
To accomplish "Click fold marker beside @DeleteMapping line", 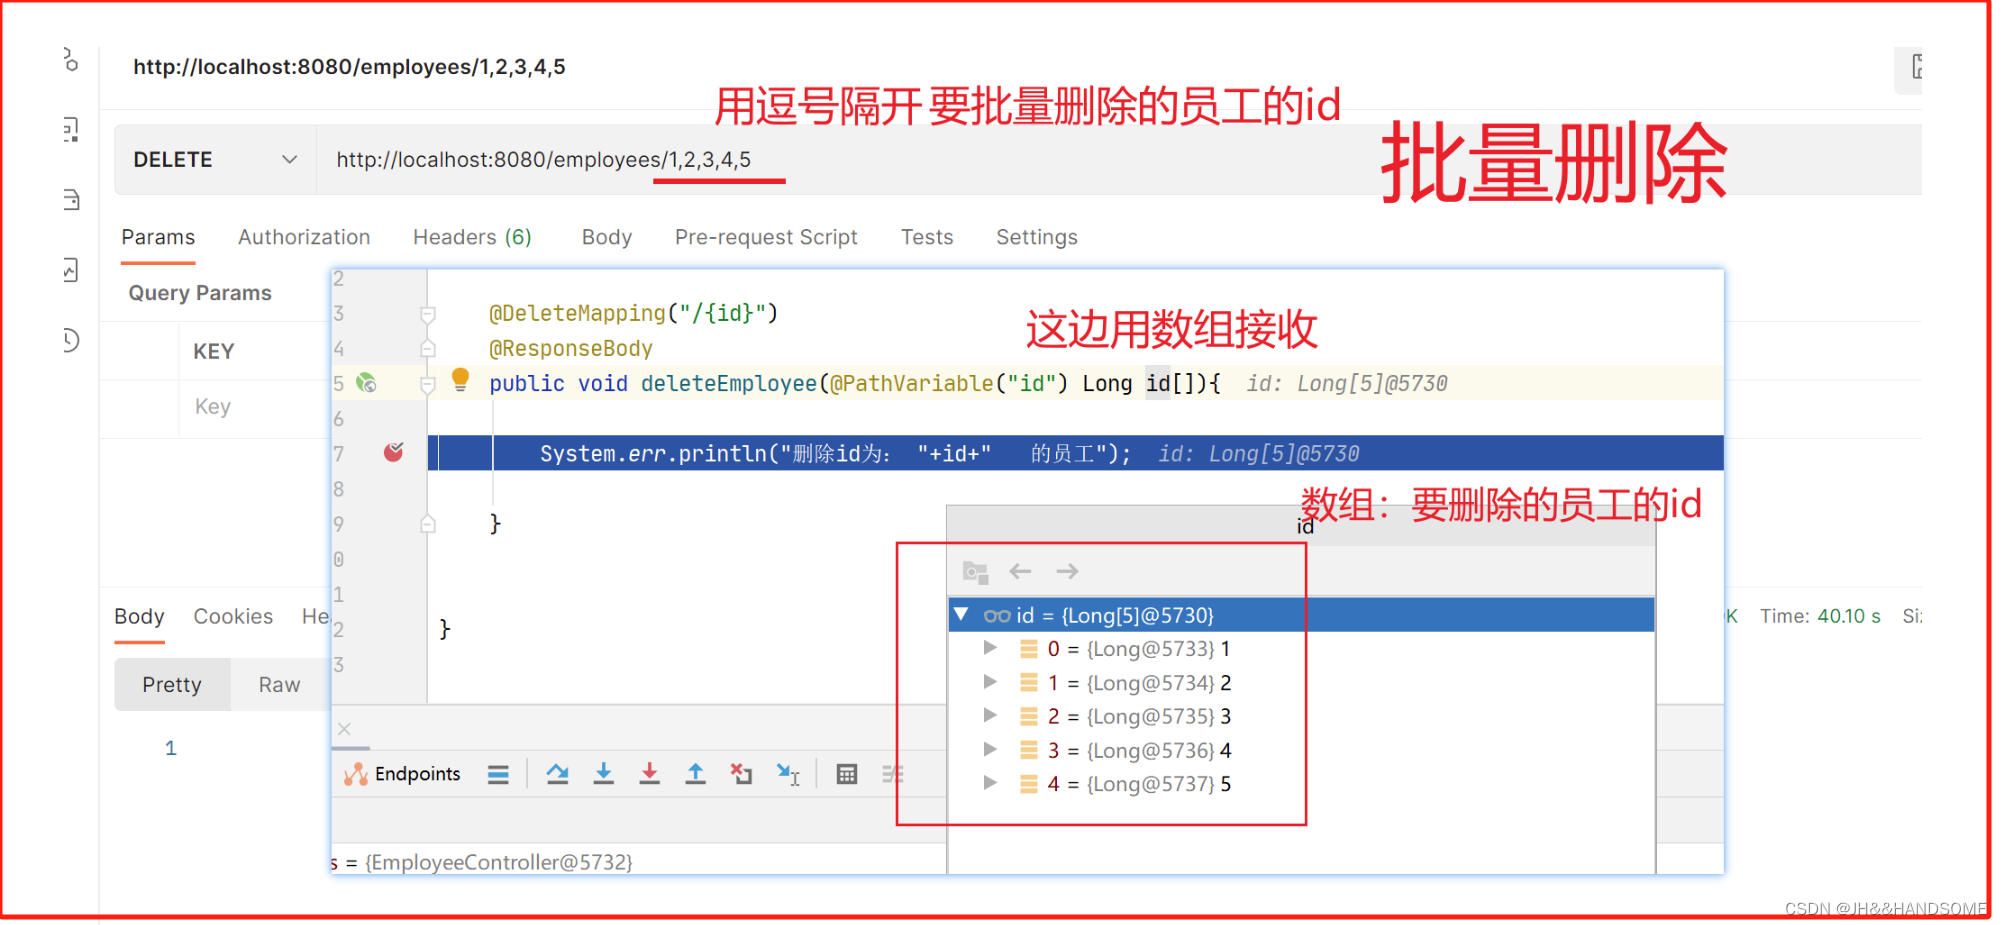I will pyautogui.click(x=428, y=315).
